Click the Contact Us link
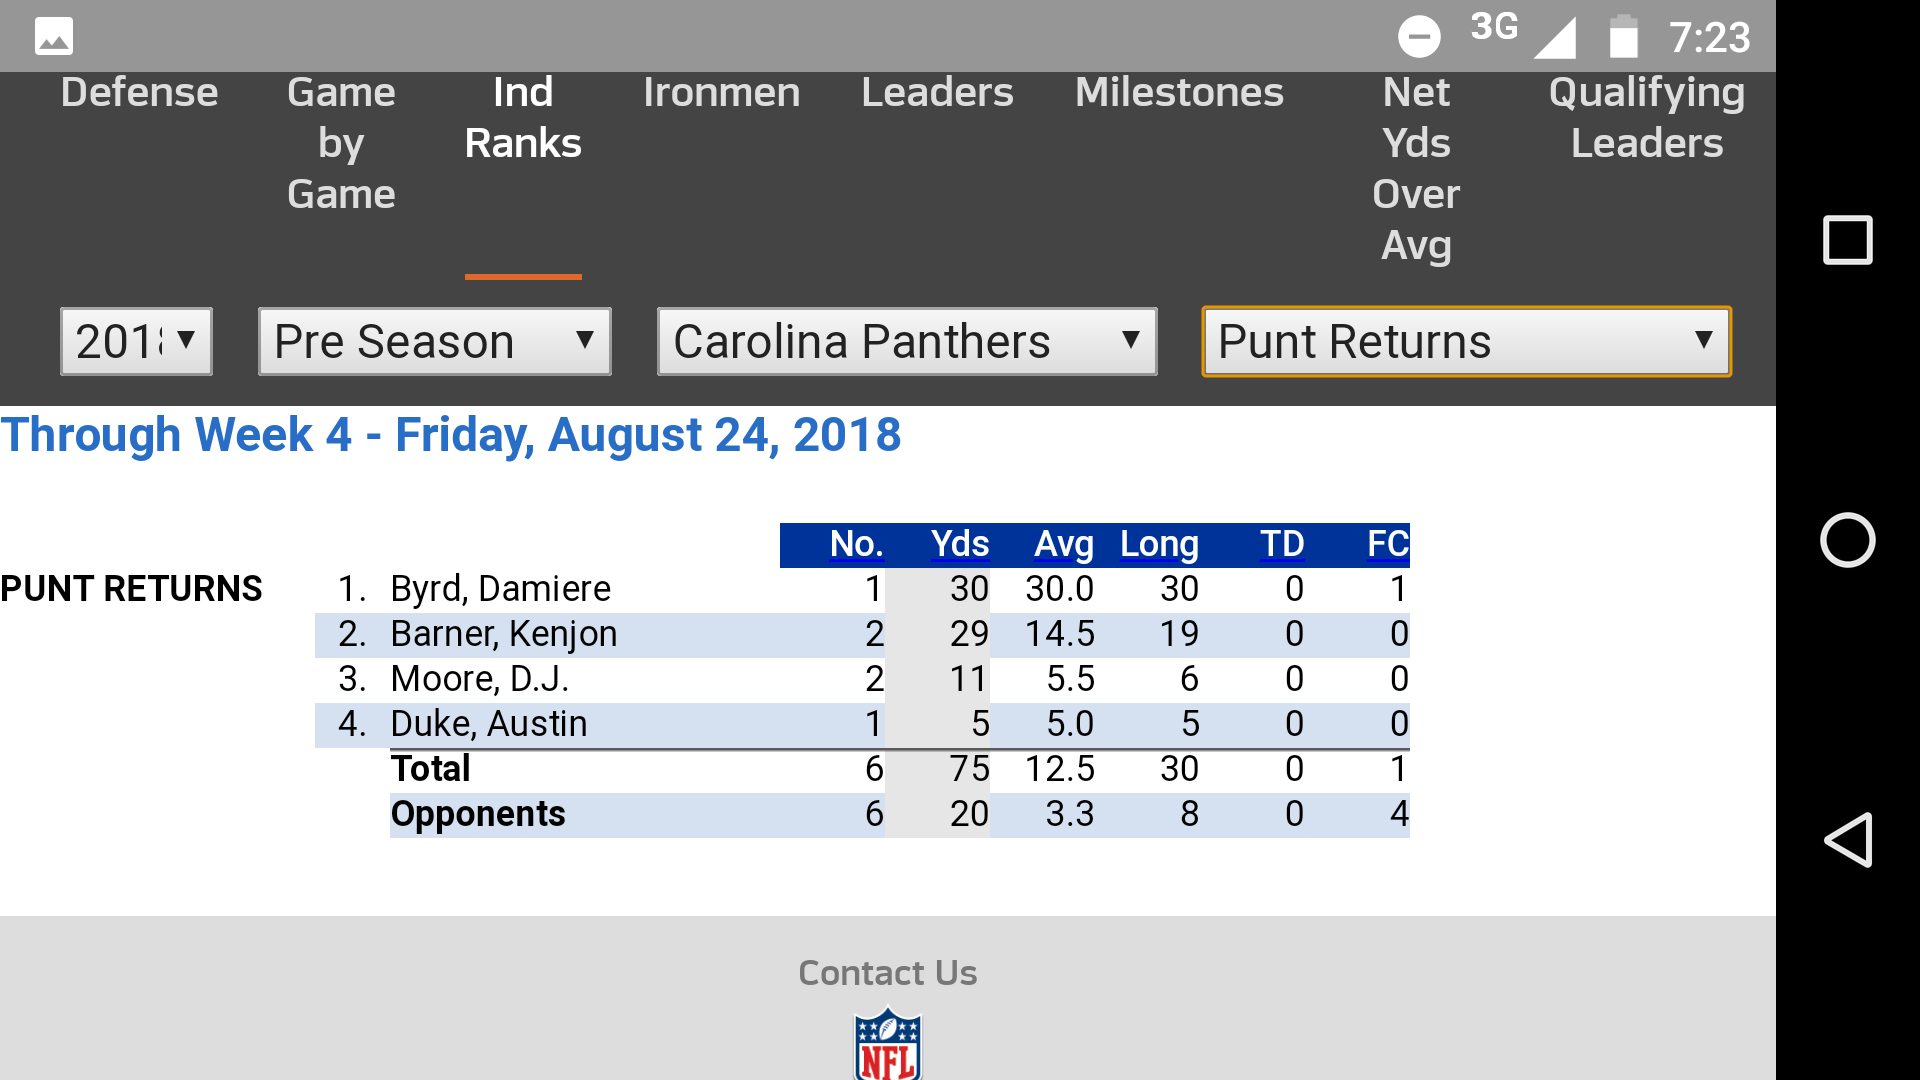1920x1080 pixels. tap(887, 973)
